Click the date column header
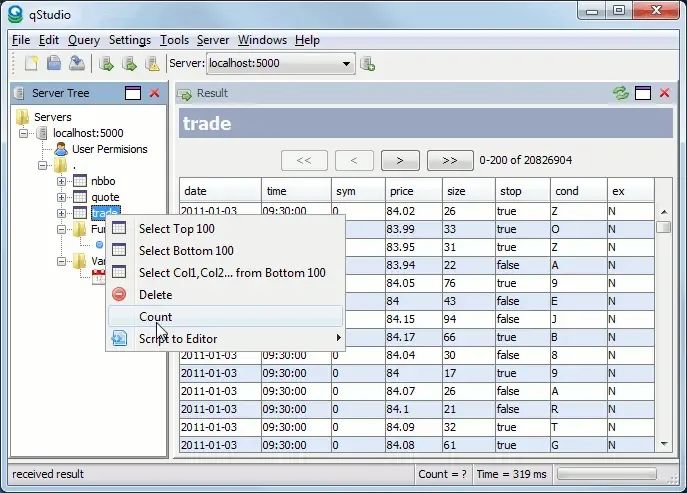687x493 pixels. (220, 191)
